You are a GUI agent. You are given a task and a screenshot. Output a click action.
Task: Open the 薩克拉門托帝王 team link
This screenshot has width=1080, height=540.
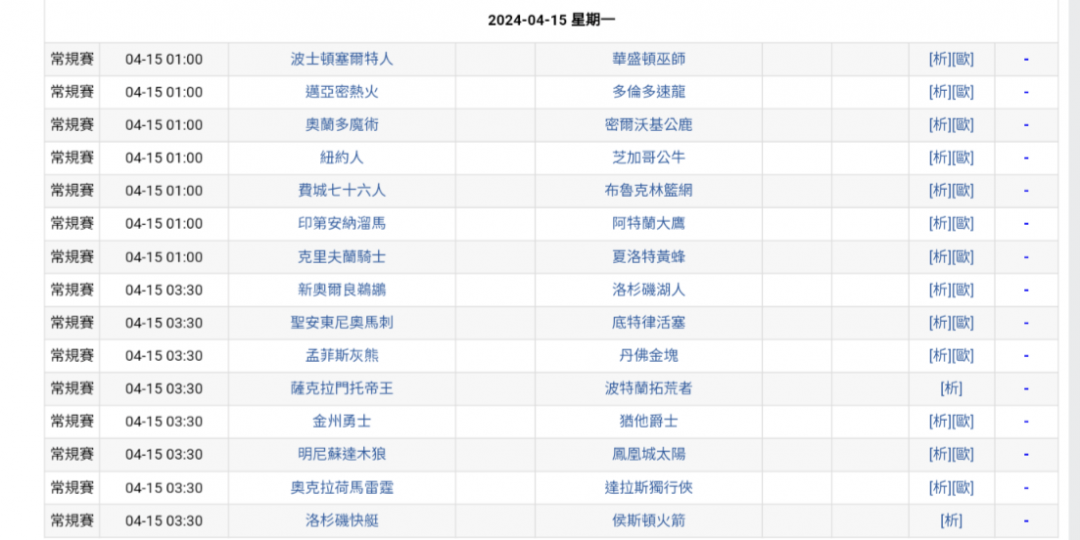coord(342,388)
